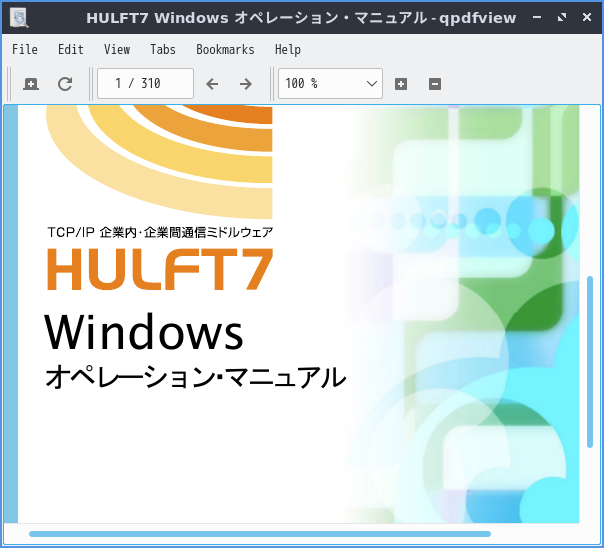The height and width of the screenshot is (548, 604).
Task: Click the 'オペレーション・マニュアル' page text
Action: coord(196,377)
